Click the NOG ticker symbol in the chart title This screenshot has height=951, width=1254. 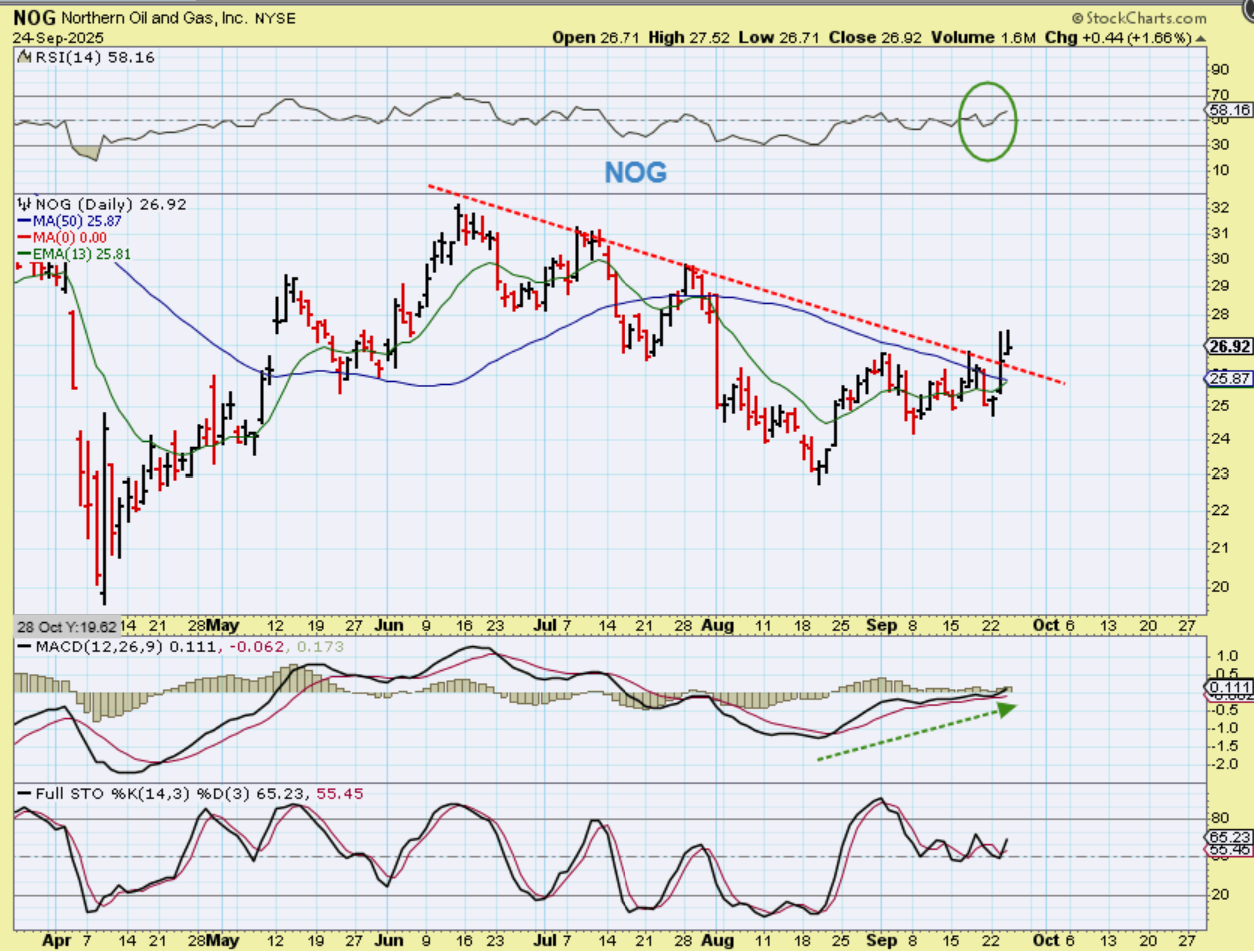(x=35, y=19)
